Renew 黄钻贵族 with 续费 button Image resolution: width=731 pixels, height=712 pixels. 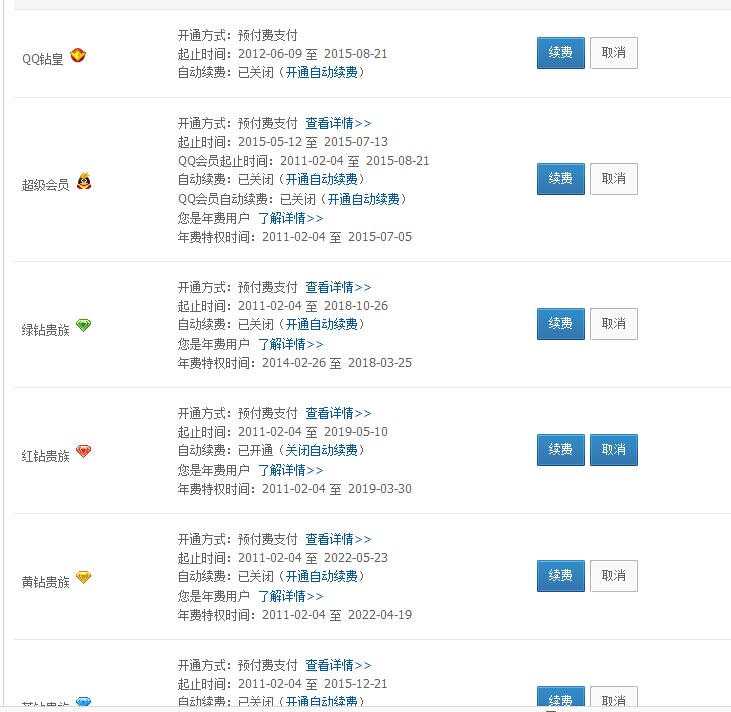coord(560,575)
